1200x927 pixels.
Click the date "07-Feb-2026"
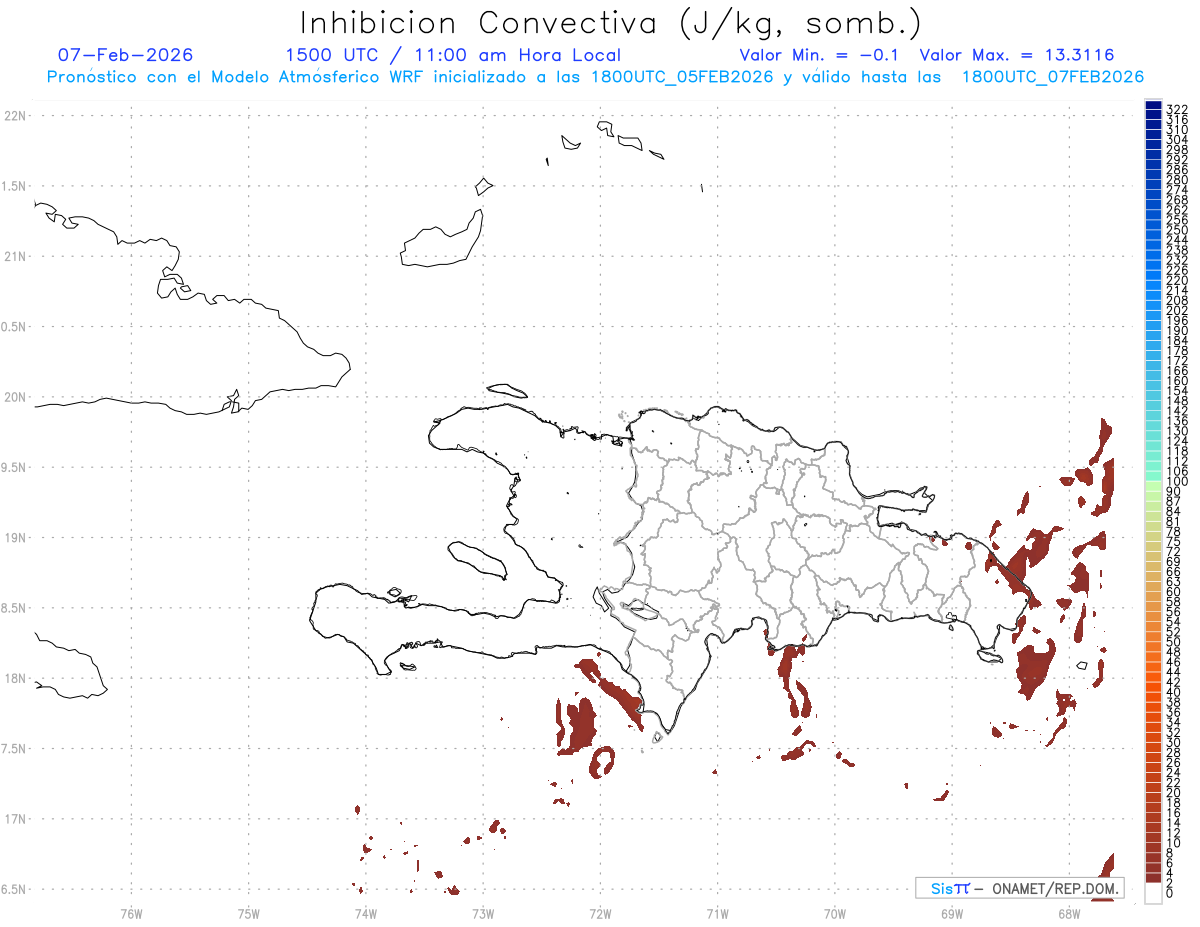(x=126, y=55)
